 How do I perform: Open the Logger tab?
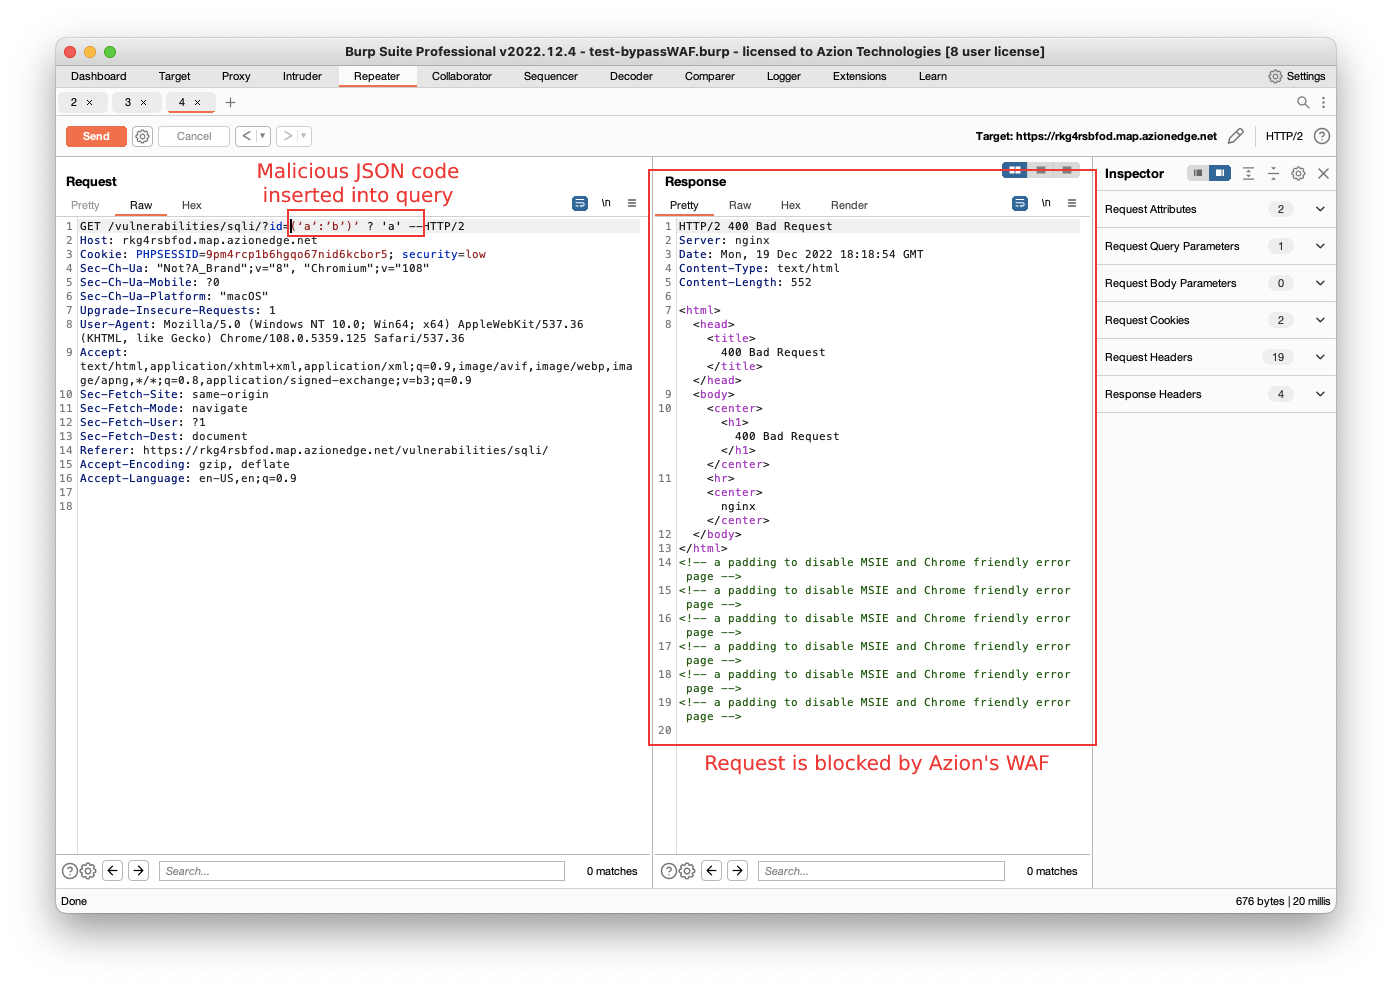point(784,76)
